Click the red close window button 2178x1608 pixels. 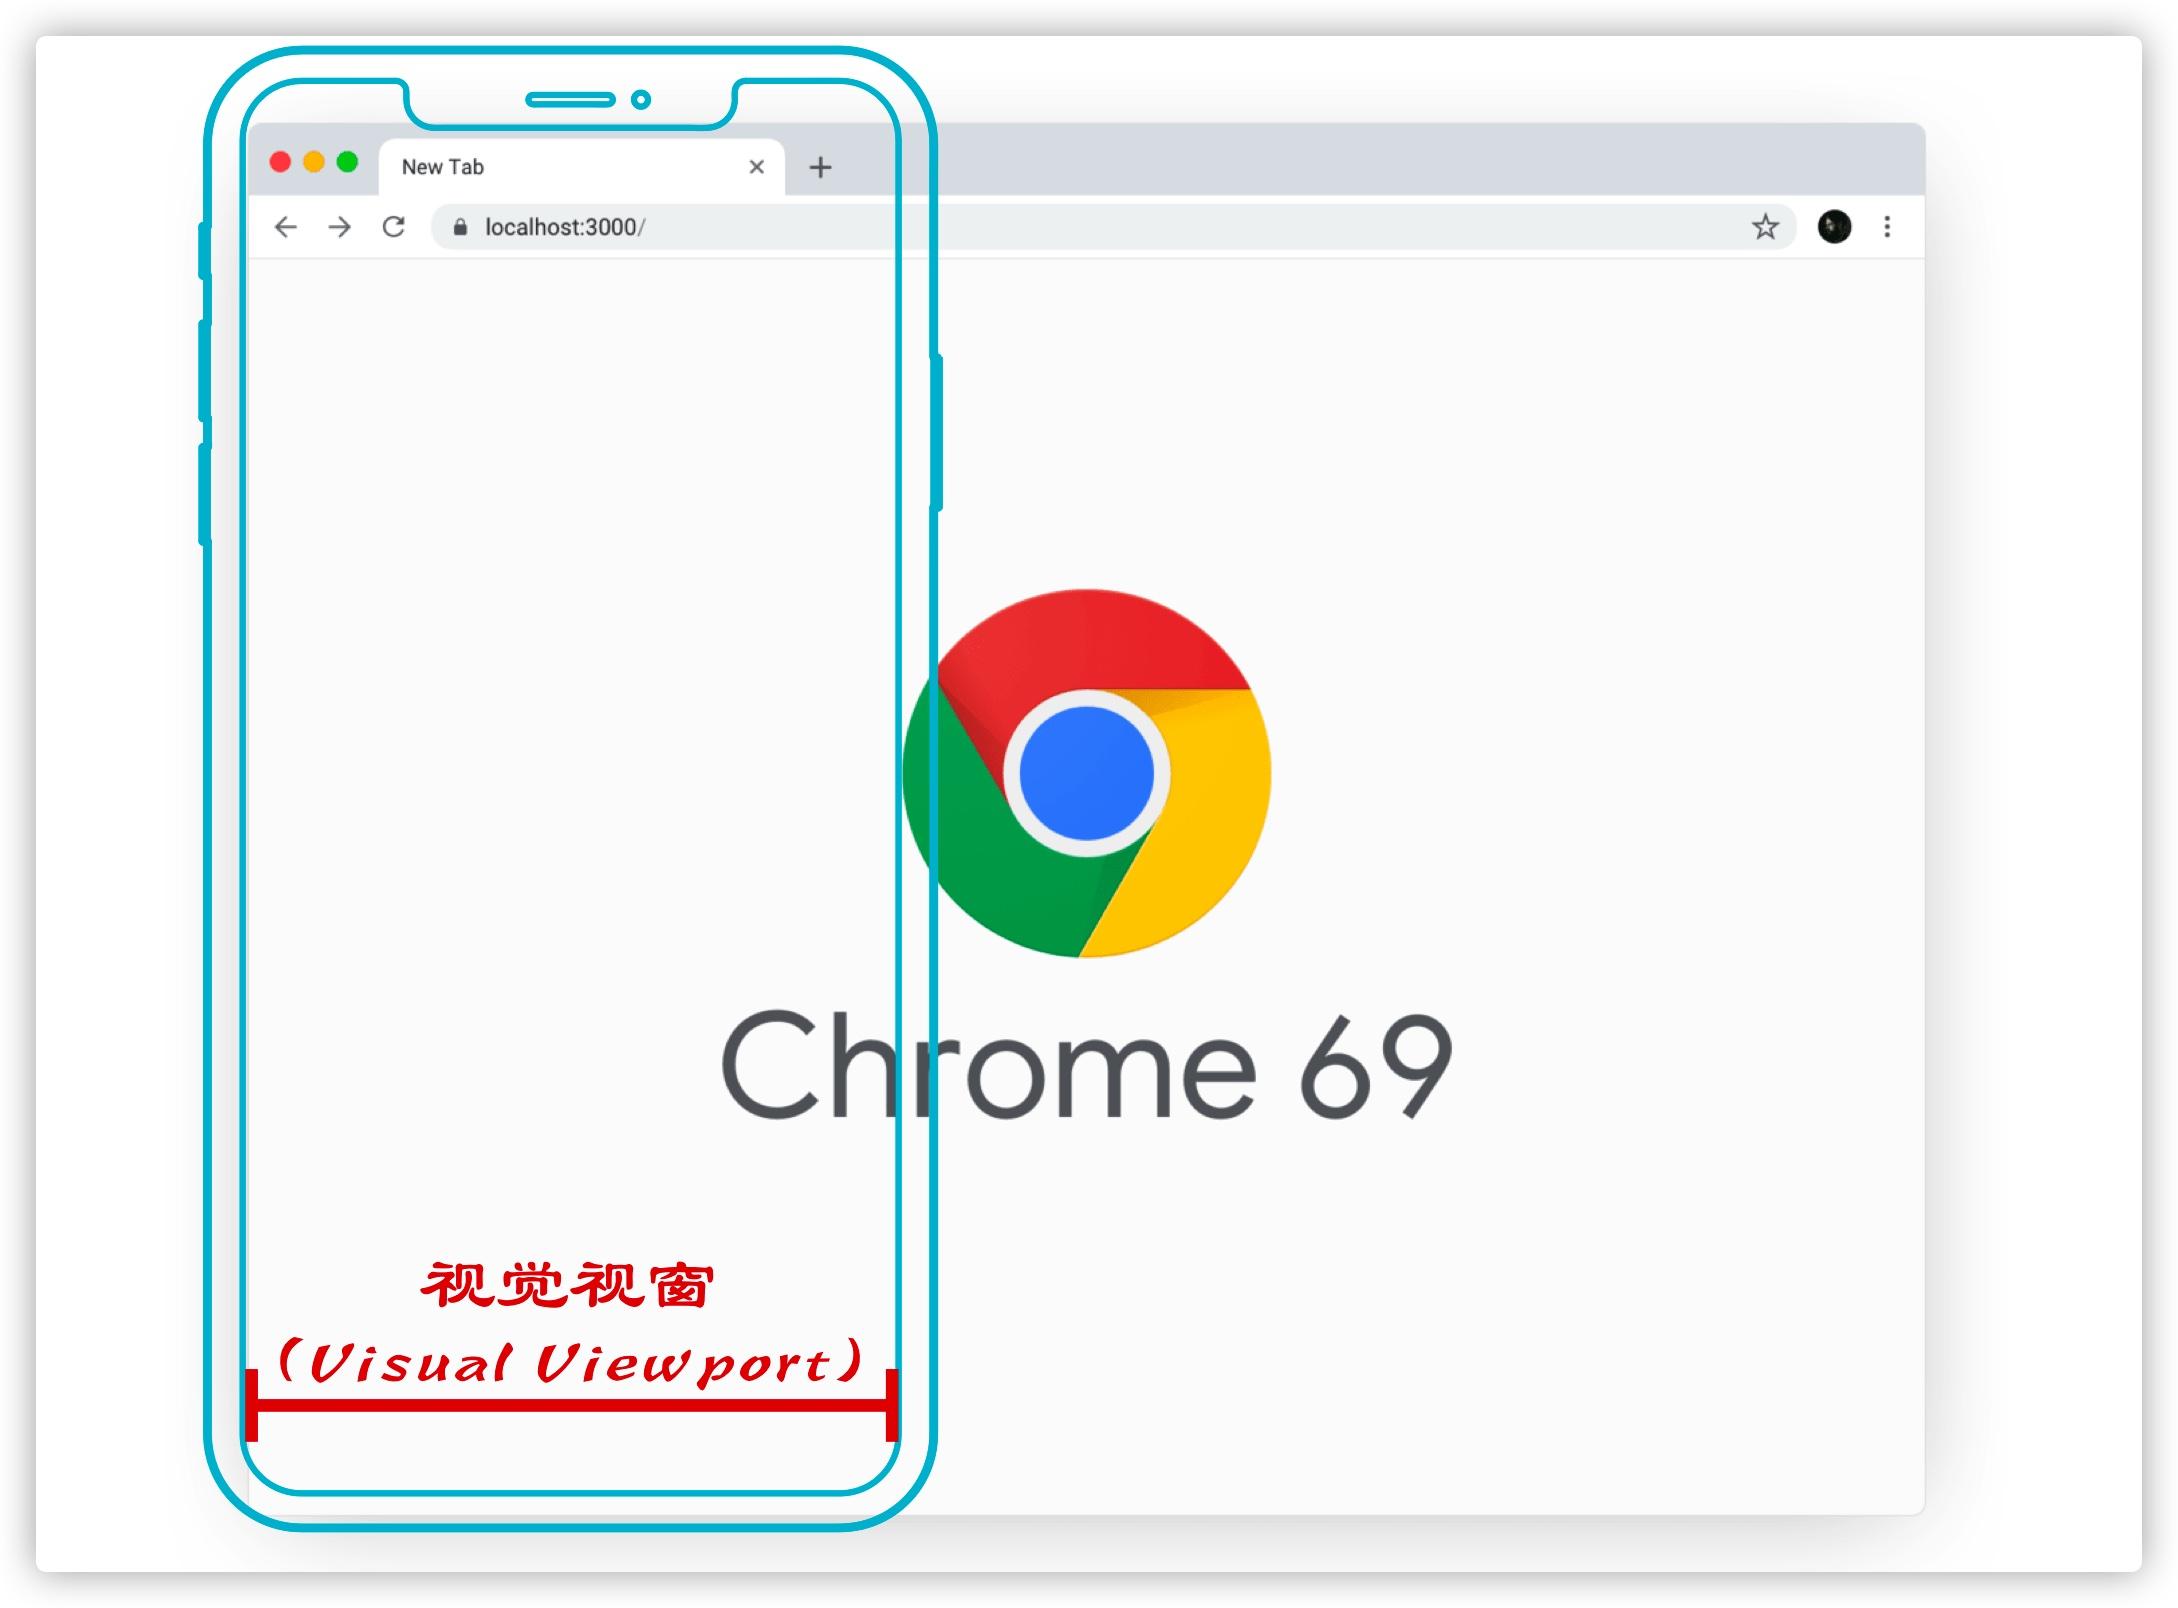(x=280, y=162)
